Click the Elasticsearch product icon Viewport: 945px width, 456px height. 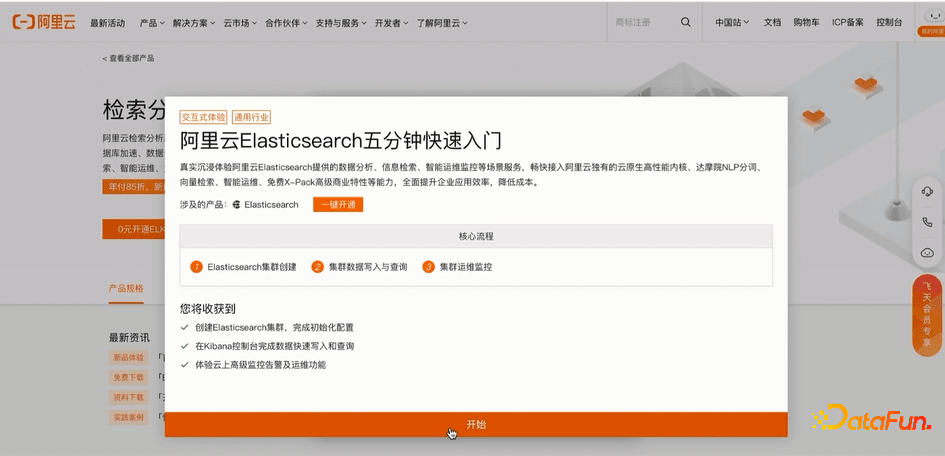pyautogui.click(x=236, y=205)
